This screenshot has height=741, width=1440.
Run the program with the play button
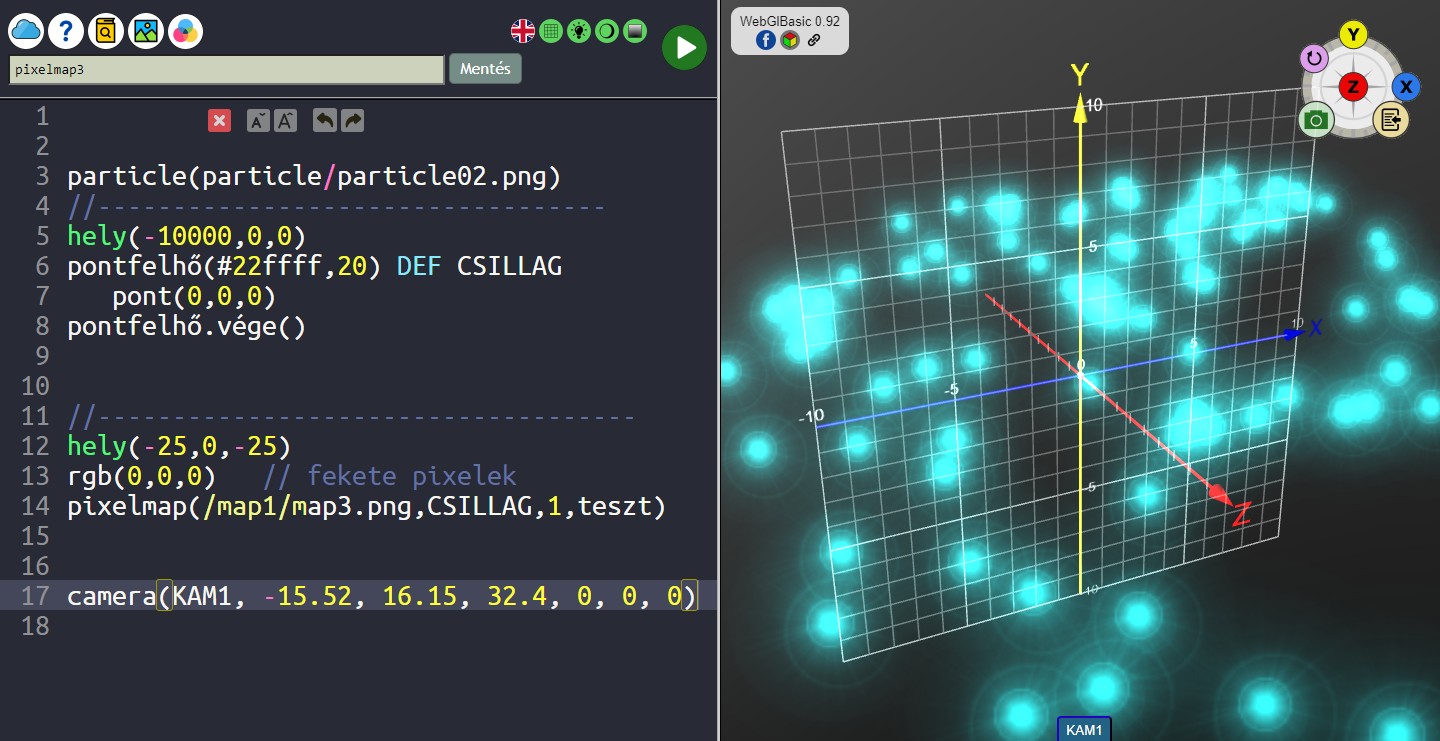coord(684,47)
